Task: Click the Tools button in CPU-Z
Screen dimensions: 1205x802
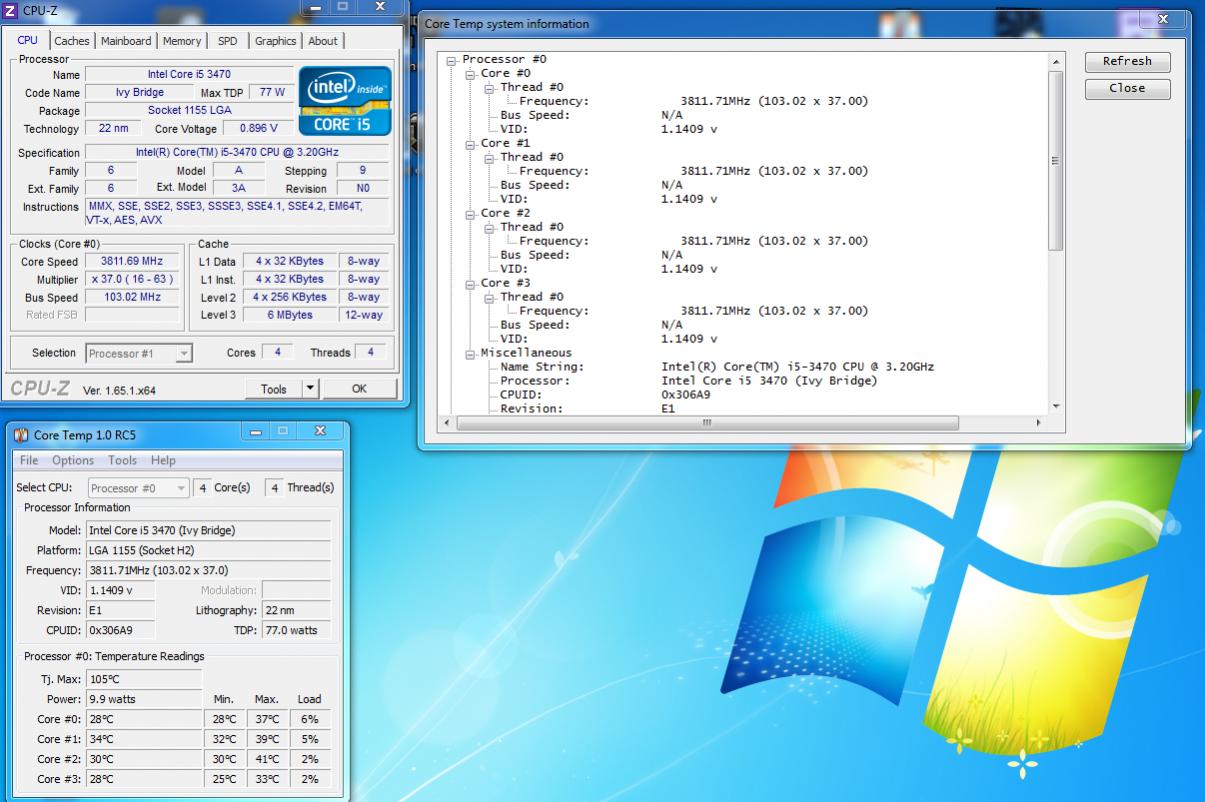Action: [x=273, y=389]
